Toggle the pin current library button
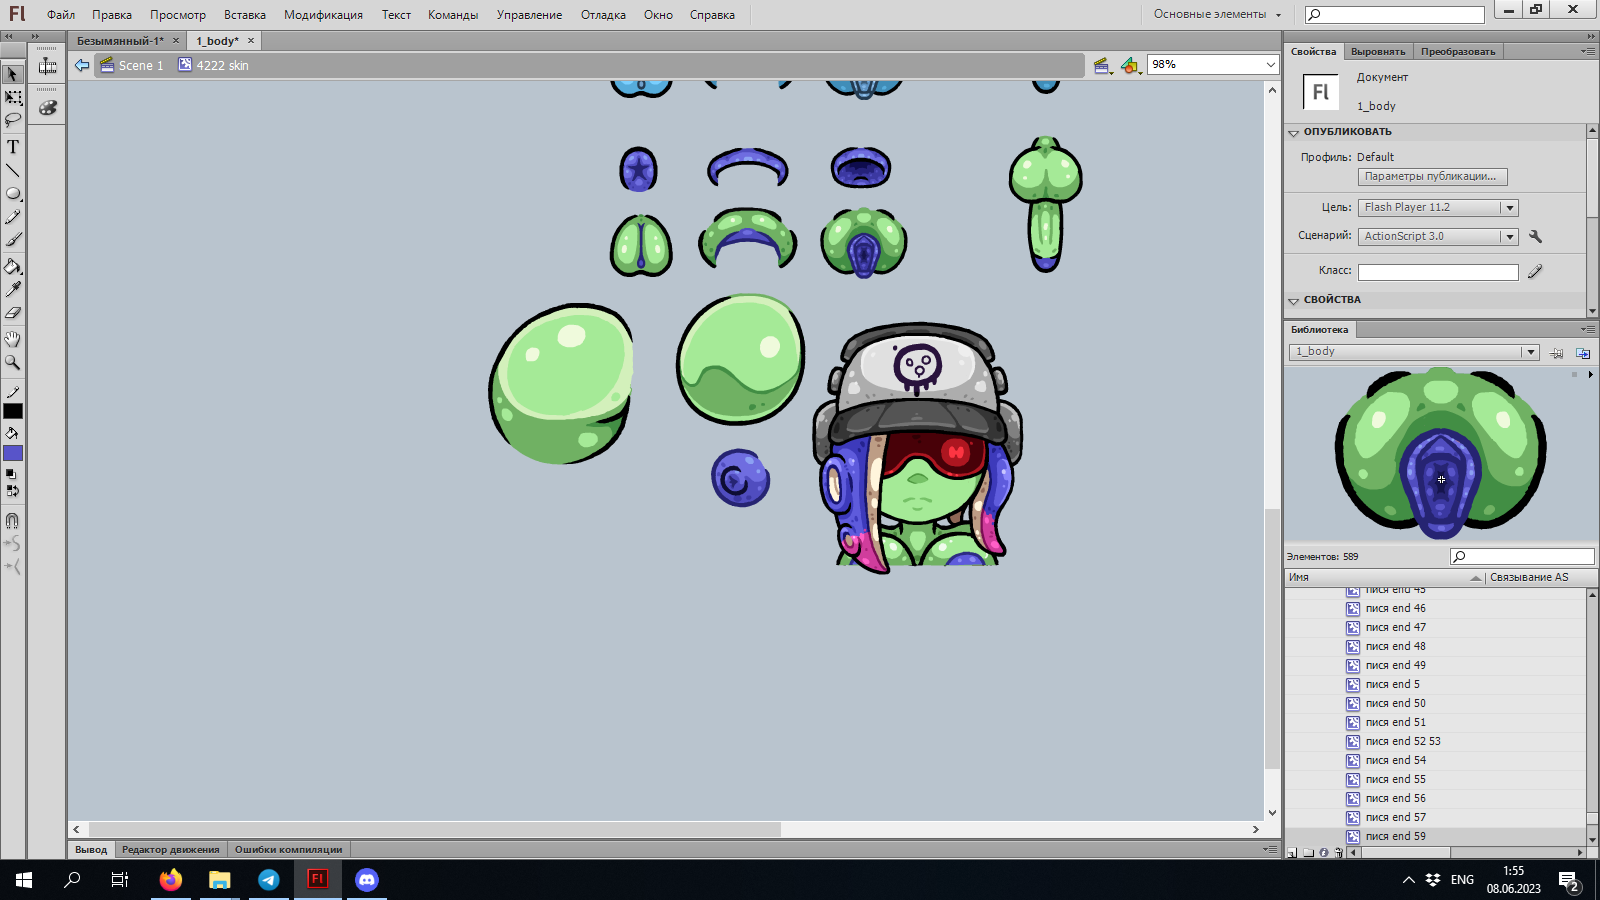The height and width of the screenshot is (900, 1600). 1557,352
